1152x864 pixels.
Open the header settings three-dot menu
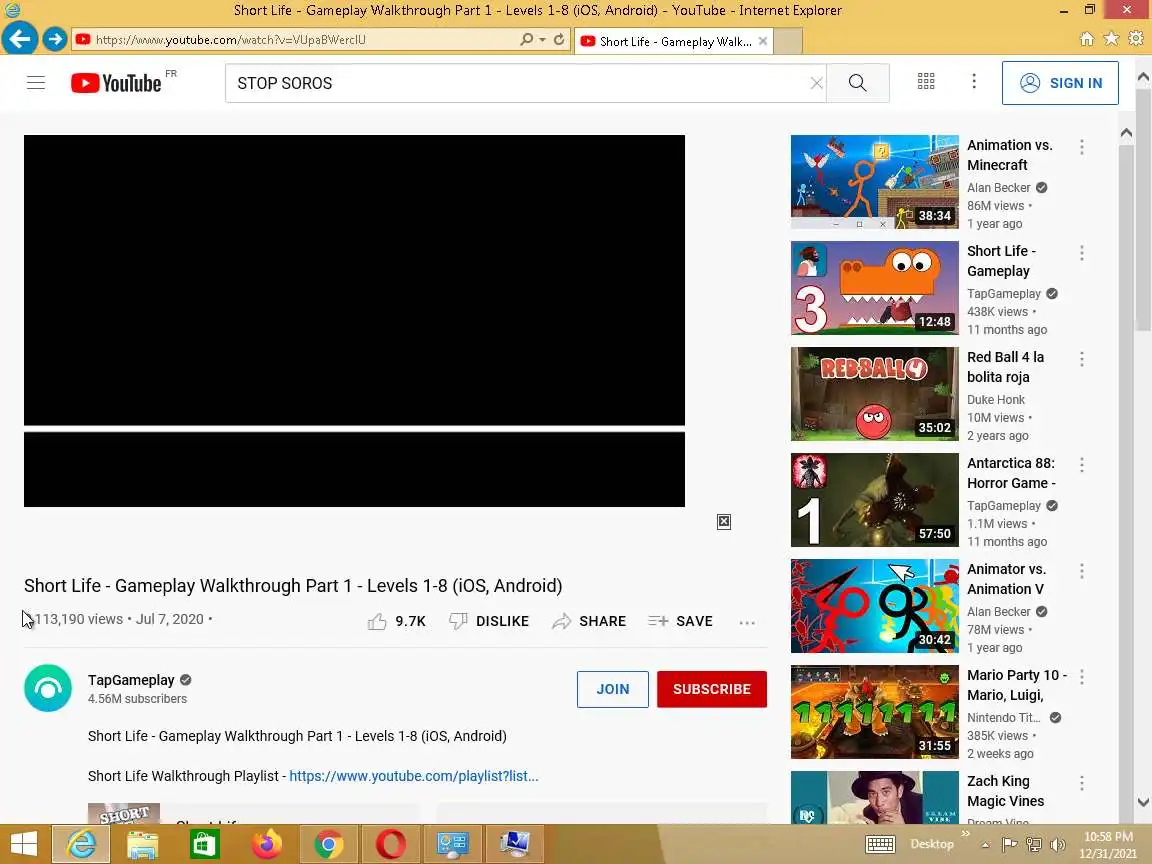[973, 82]
